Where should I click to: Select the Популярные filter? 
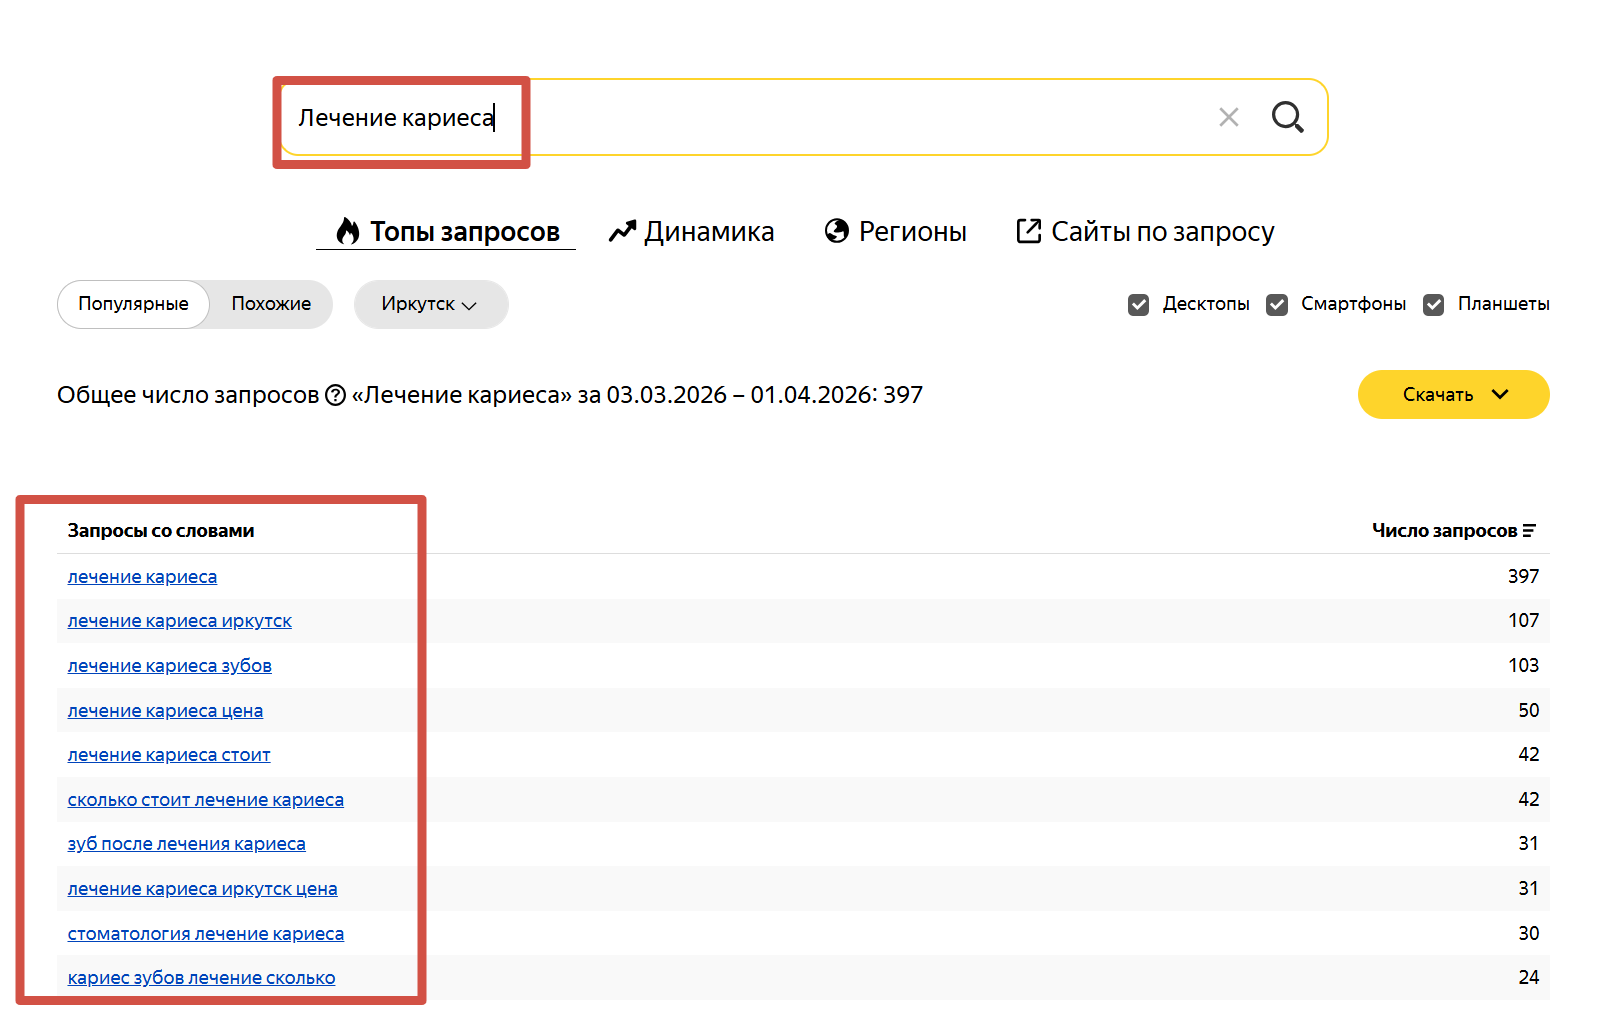(133, 304)
